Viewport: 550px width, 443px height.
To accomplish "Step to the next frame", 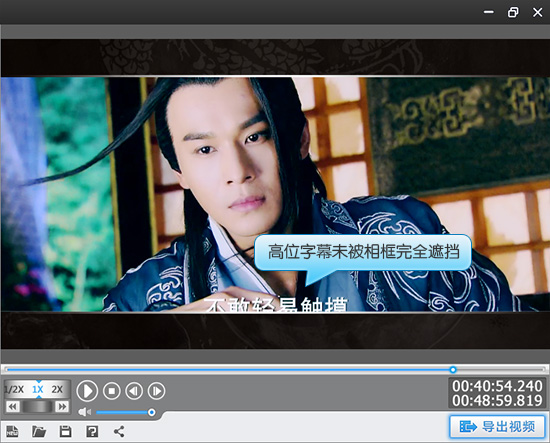I will click(x=156, y=391).
